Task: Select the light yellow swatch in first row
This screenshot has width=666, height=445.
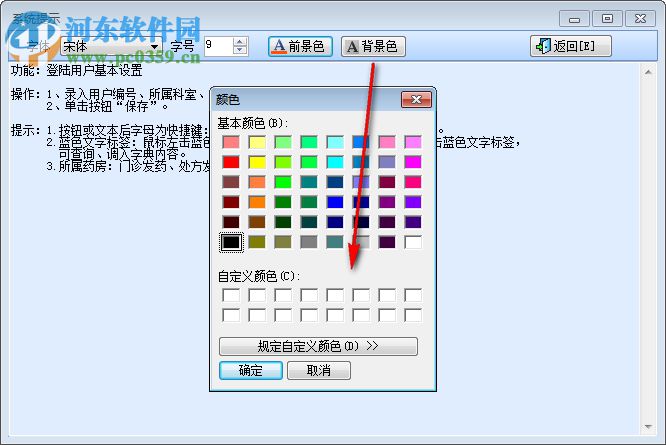Action: (x=257, y=142)
